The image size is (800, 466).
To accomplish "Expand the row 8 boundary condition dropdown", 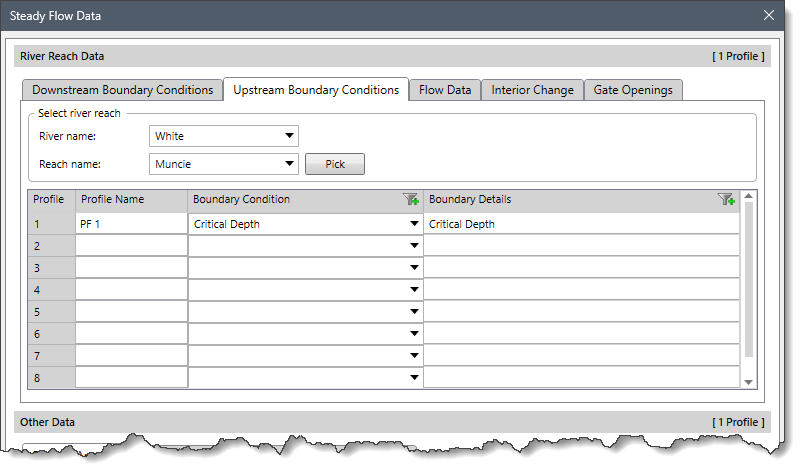I will tap(413, 378).
